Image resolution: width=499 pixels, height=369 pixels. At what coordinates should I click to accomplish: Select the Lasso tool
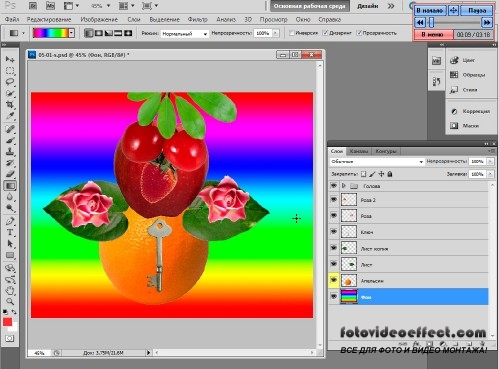click(x=10, y=82)
